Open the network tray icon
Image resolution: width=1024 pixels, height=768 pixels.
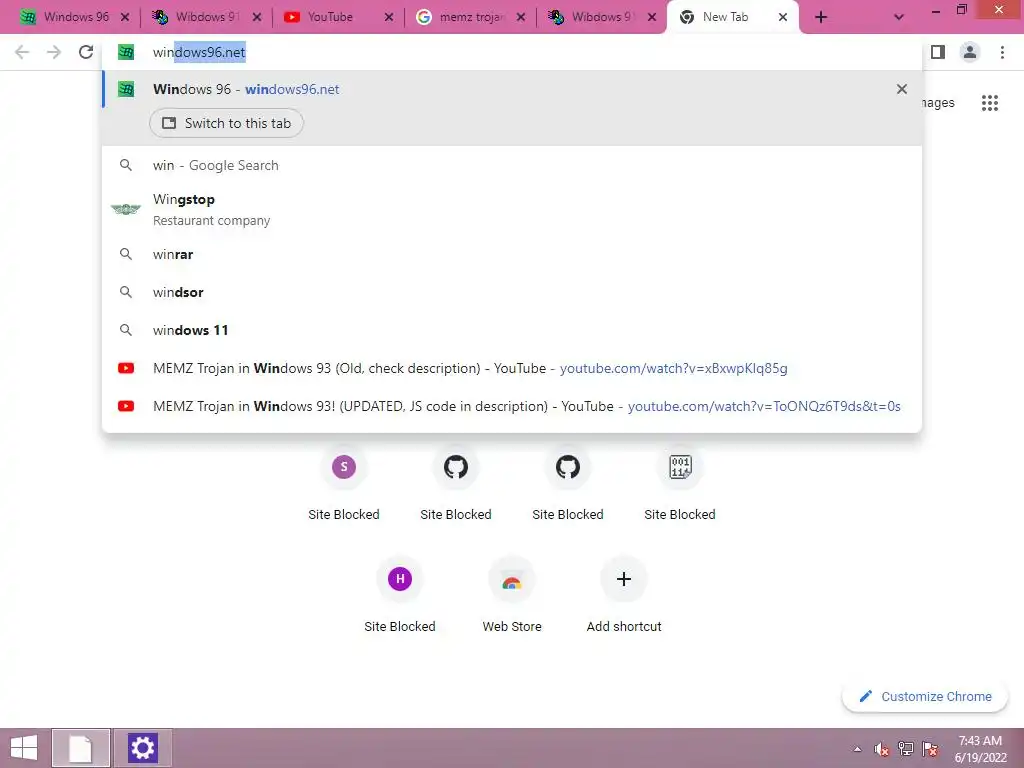pyautogui.click(x=906, y=749)
